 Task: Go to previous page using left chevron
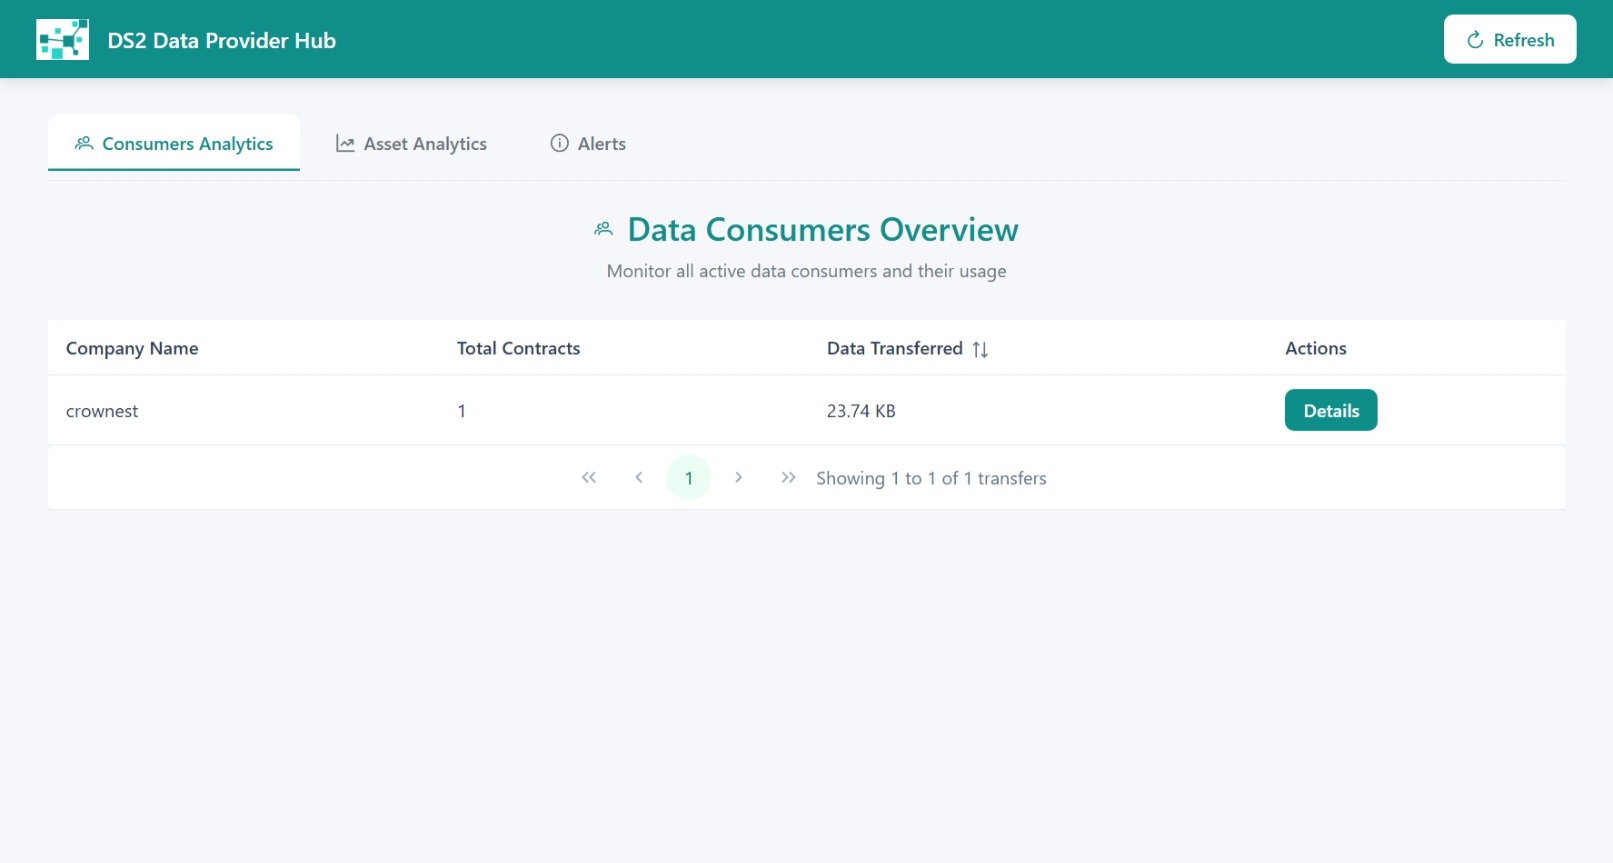tap(639, 478)
